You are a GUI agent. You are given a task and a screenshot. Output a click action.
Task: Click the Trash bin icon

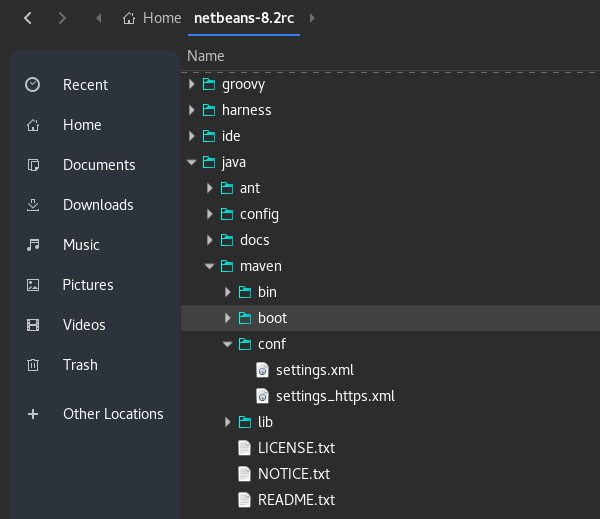[x=33, y=365]
